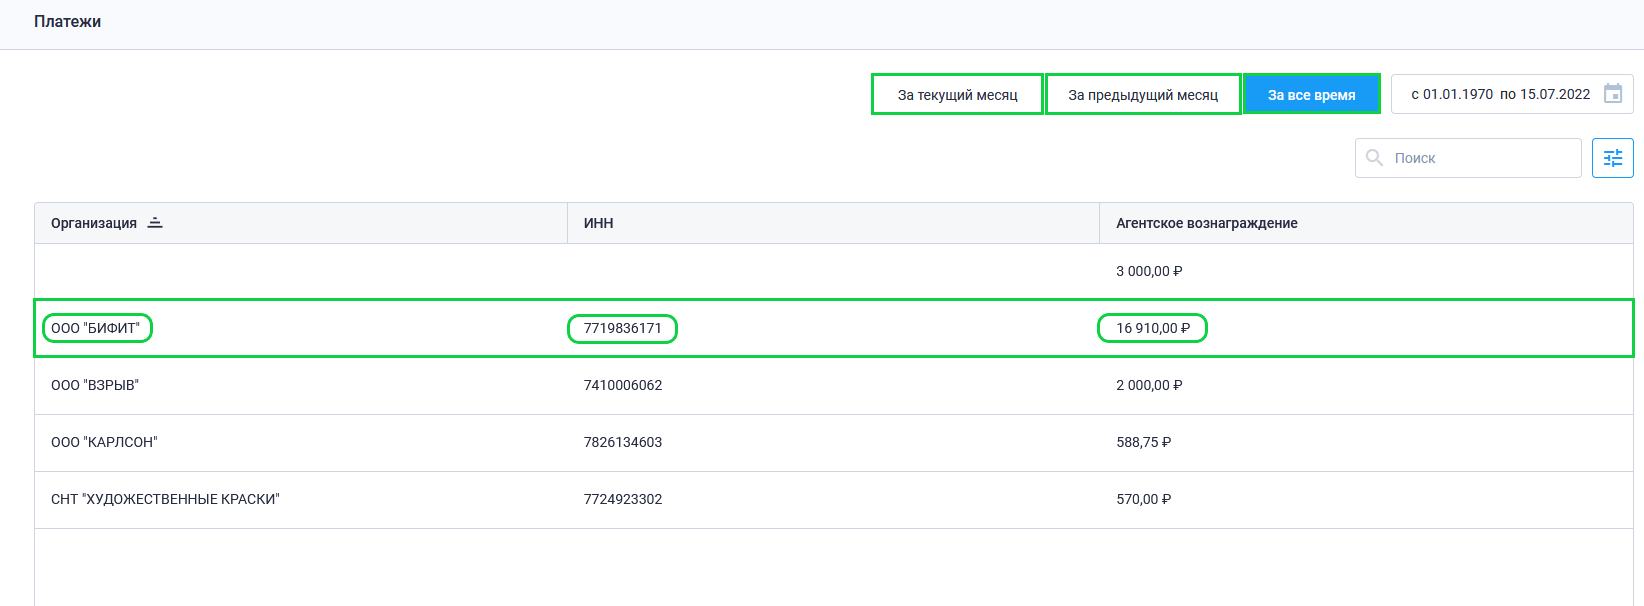
Task: Select the За текущий месяц filter
Action: click(957, 95)
